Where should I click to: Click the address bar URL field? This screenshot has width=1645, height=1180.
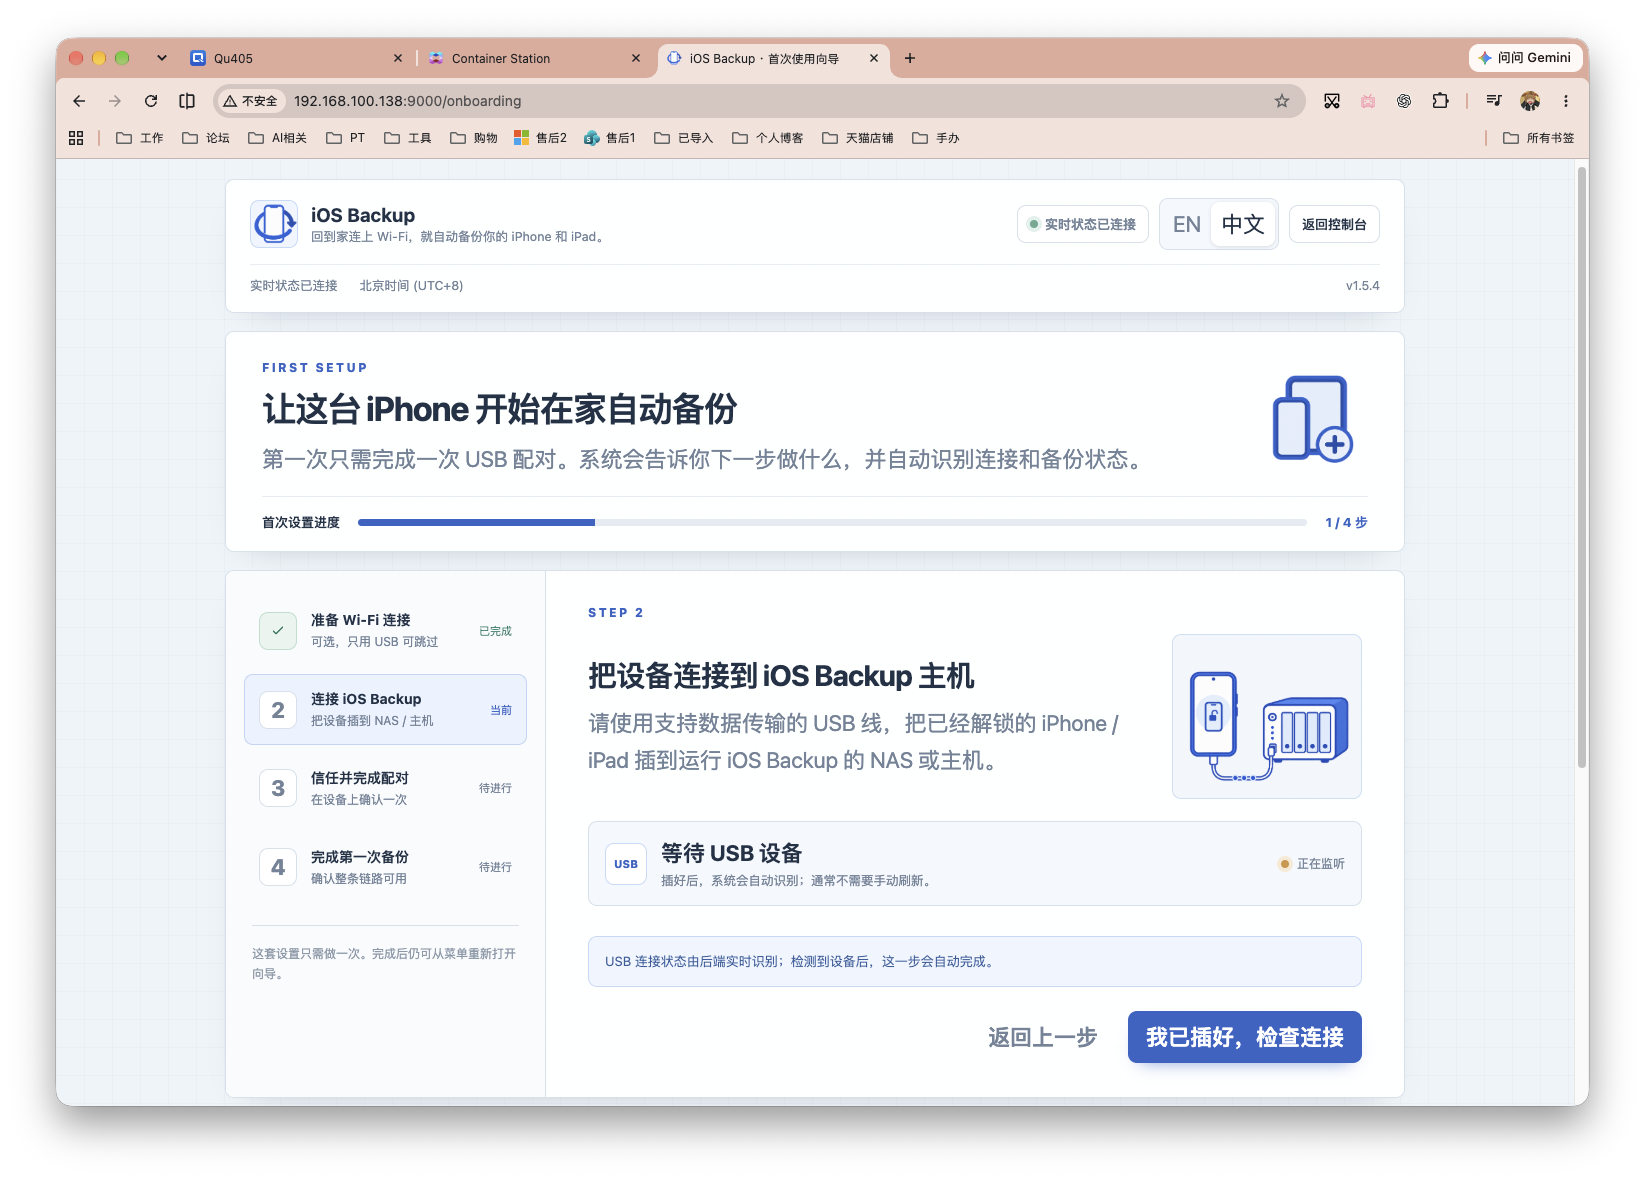coord(760,101)
